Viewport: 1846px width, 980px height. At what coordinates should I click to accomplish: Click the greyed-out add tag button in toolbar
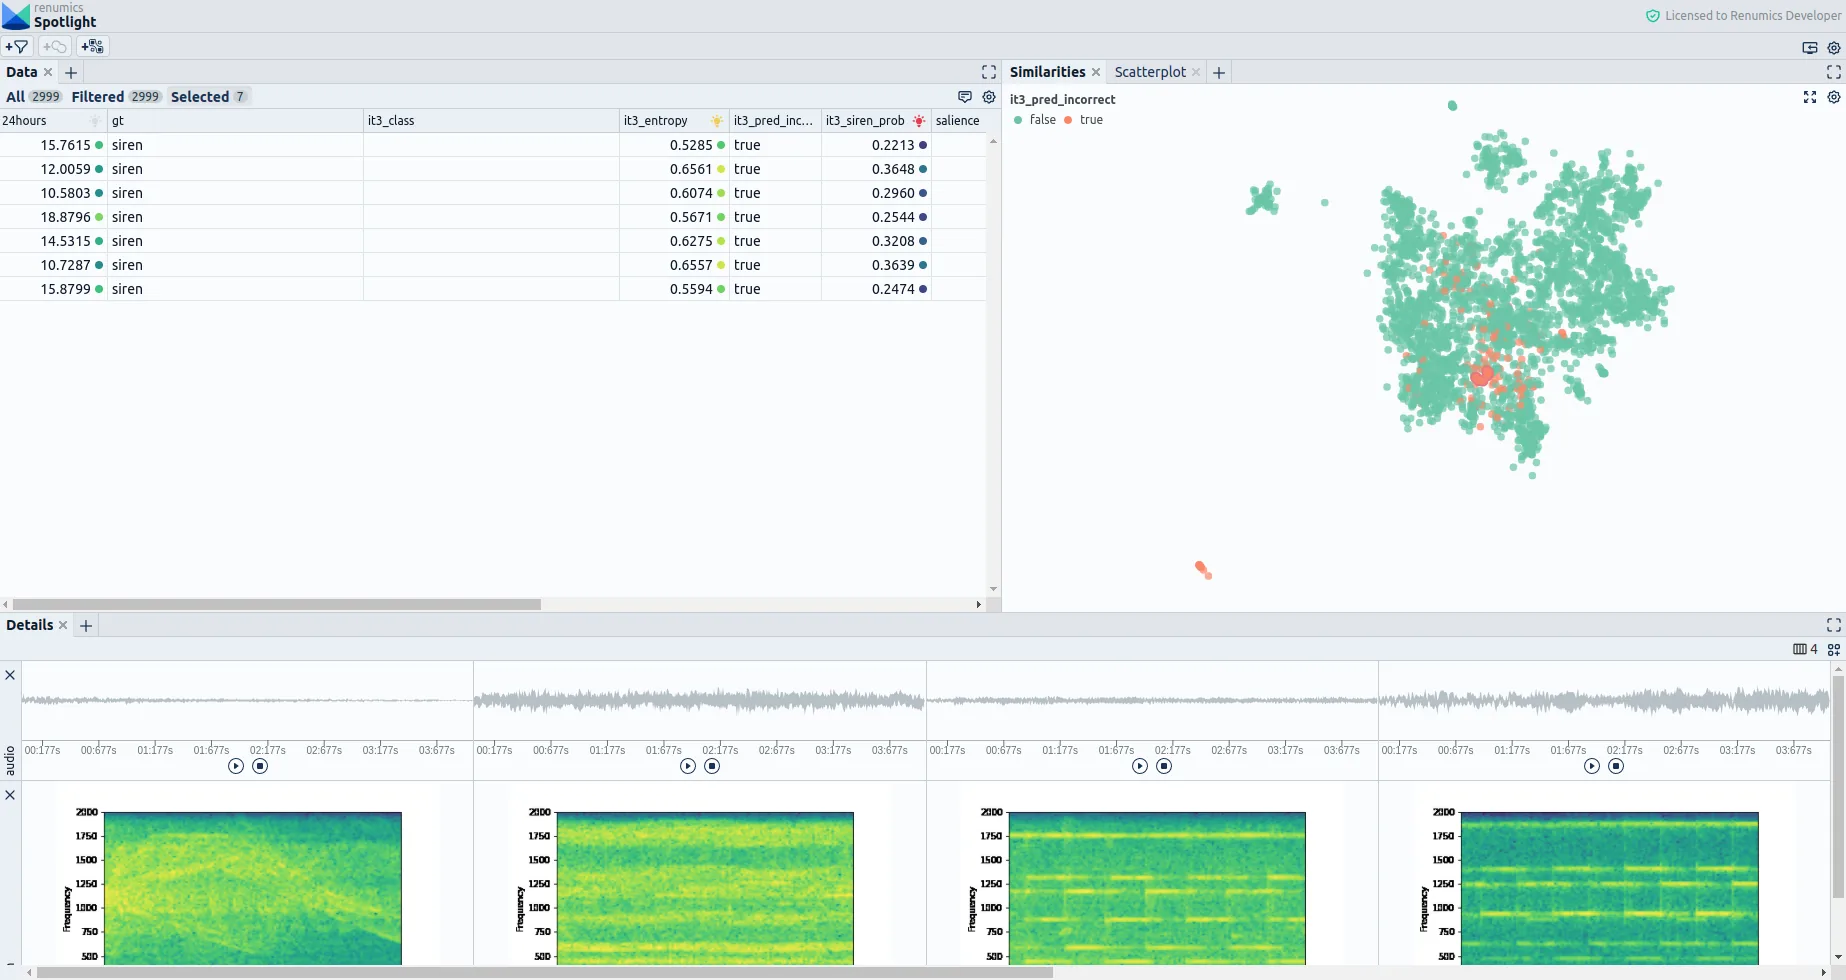coord(55,47)
